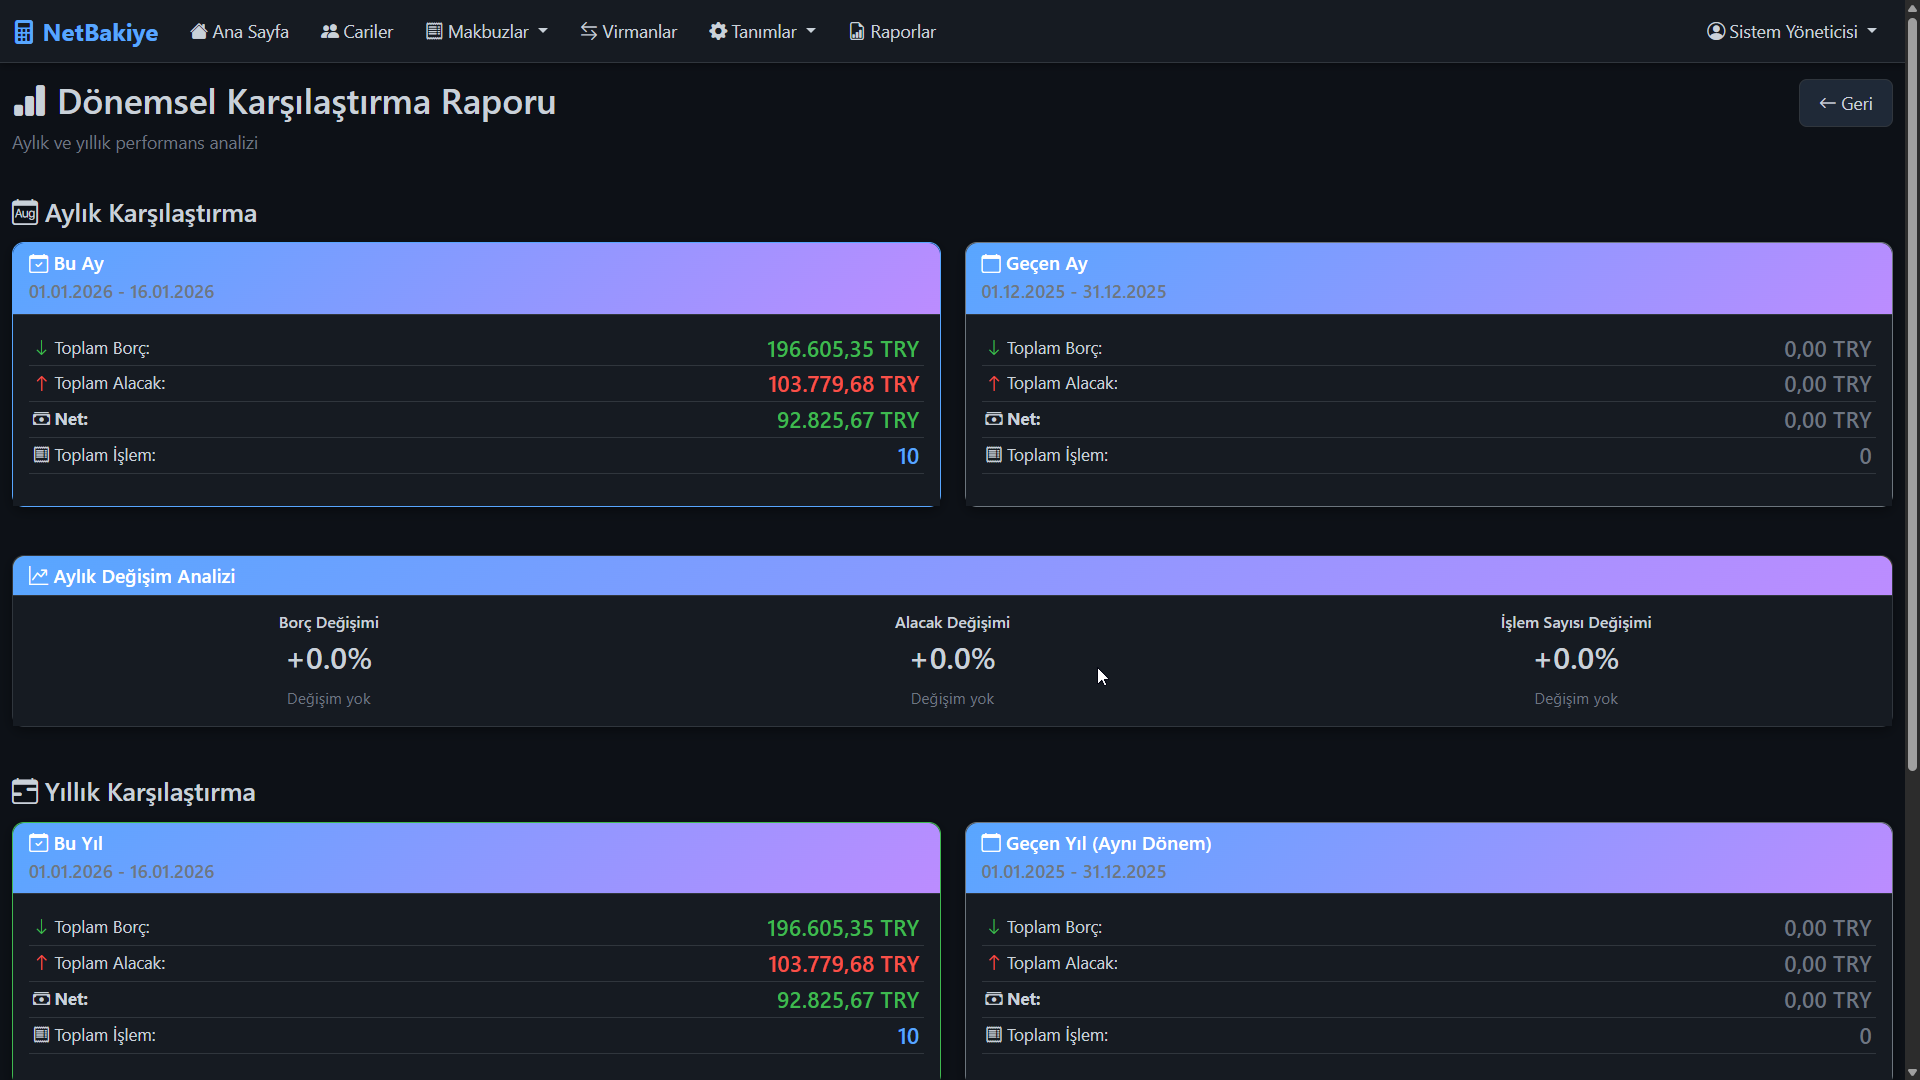Image resolution: width=1920 pixels, height=1080 pixels.
Task: Click the report icon beside Raporlar
Action: coord(857,32)
